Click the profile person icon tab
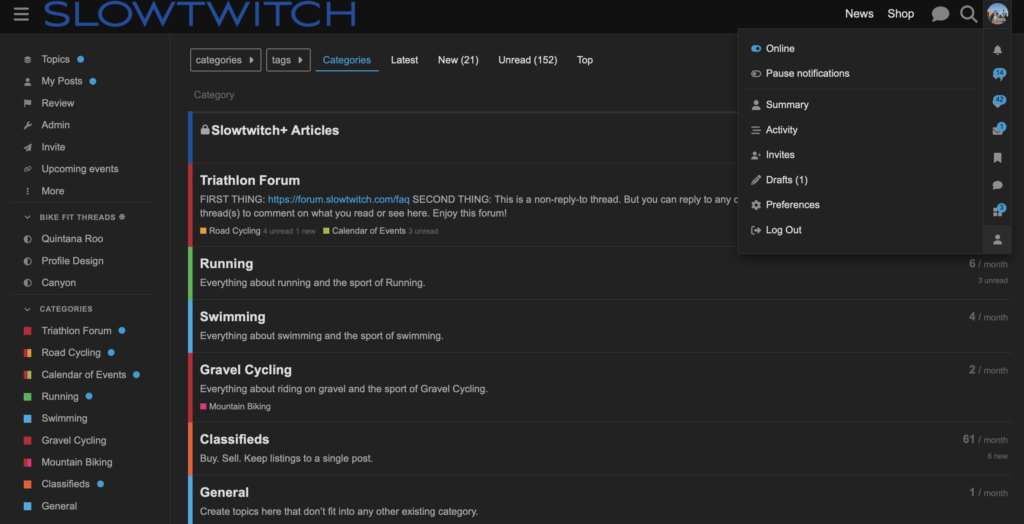This screenshot has height=524, width=1024. click(x=997, y=240)
